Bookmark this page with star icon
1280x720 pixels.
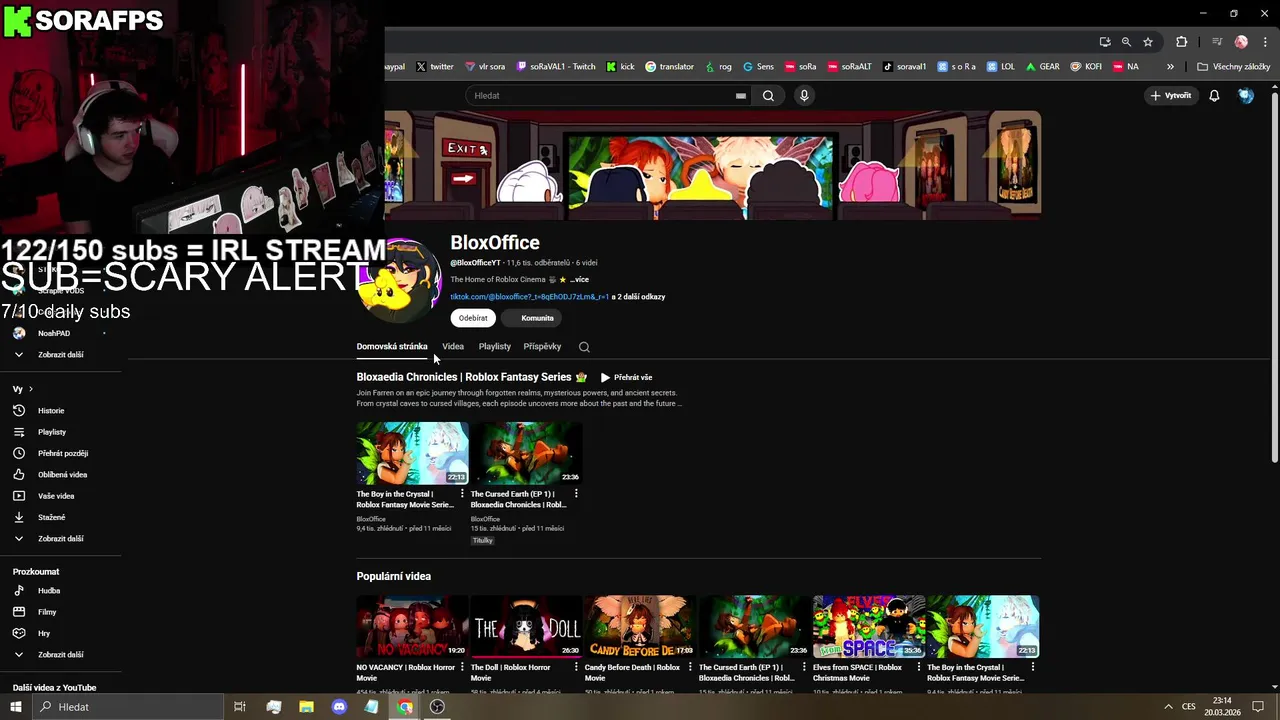[1148, 42]
